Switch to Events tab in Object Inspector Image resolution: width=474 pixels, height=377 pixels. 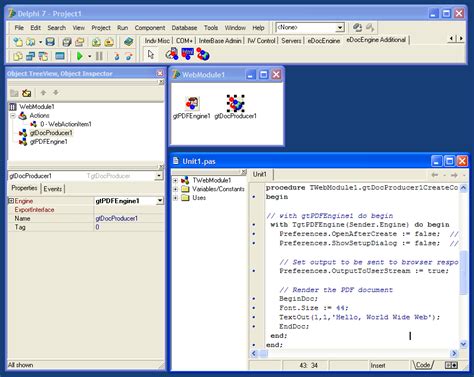click(x=53, y=189)
